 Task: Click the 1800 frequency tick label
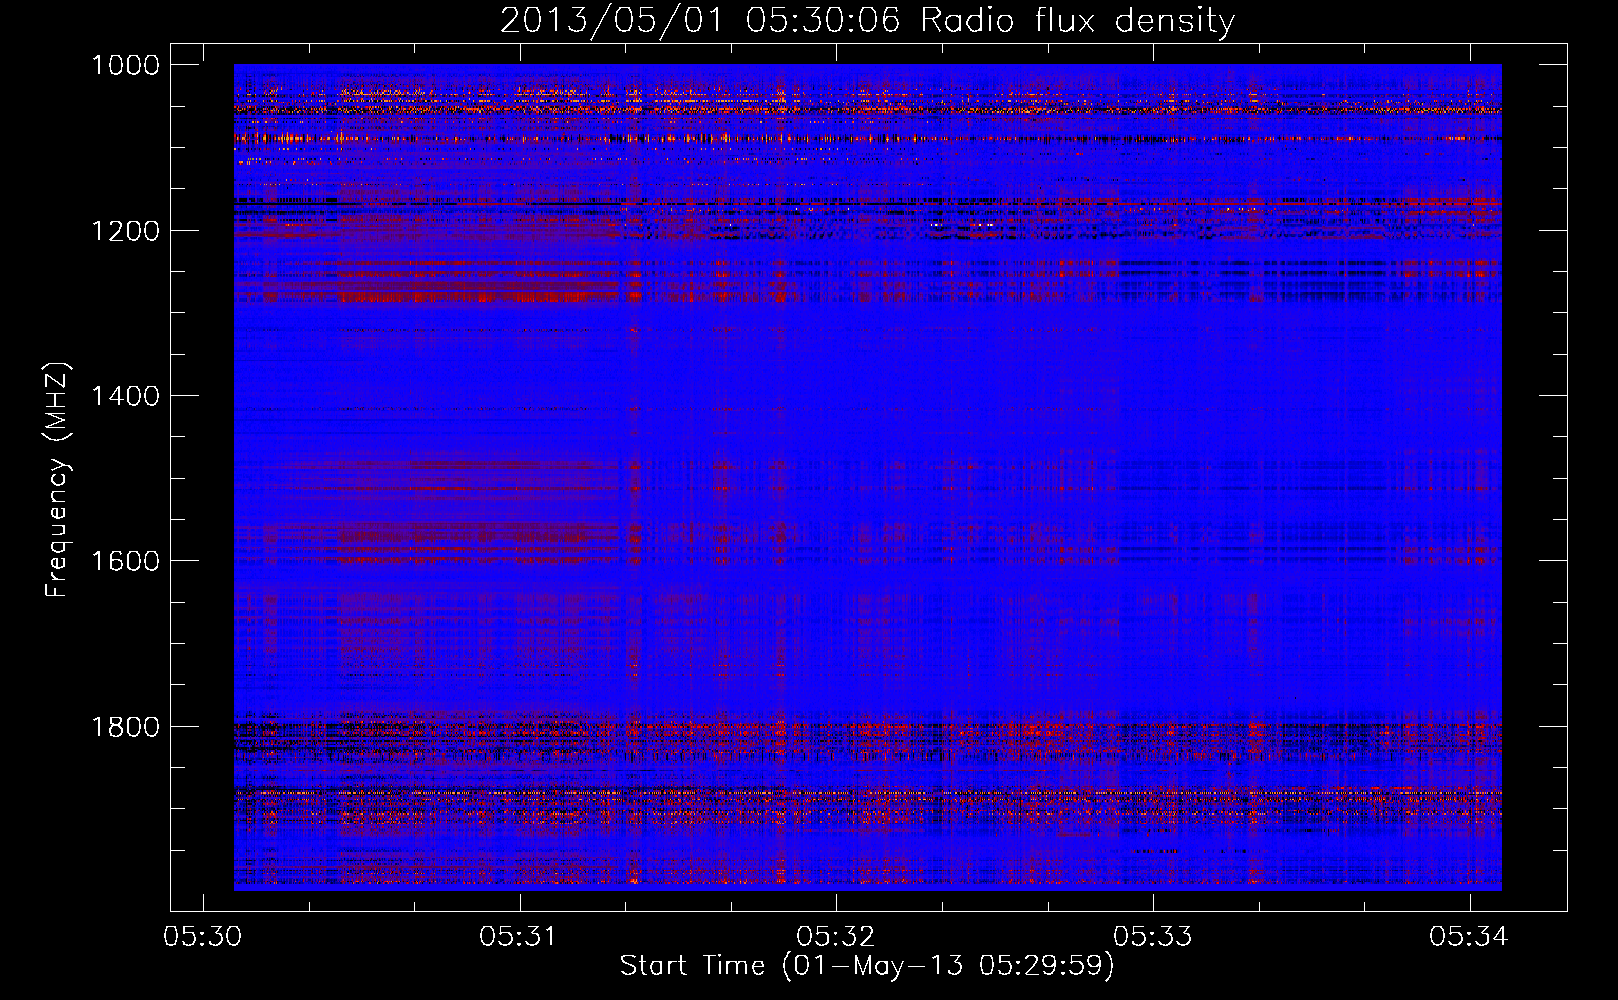tap(125, 727)
